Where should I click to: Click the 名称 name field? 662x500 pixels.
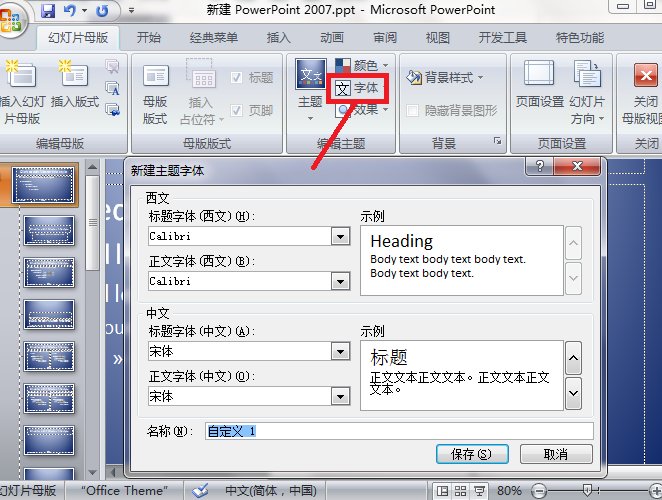click(x=399, y=431)
